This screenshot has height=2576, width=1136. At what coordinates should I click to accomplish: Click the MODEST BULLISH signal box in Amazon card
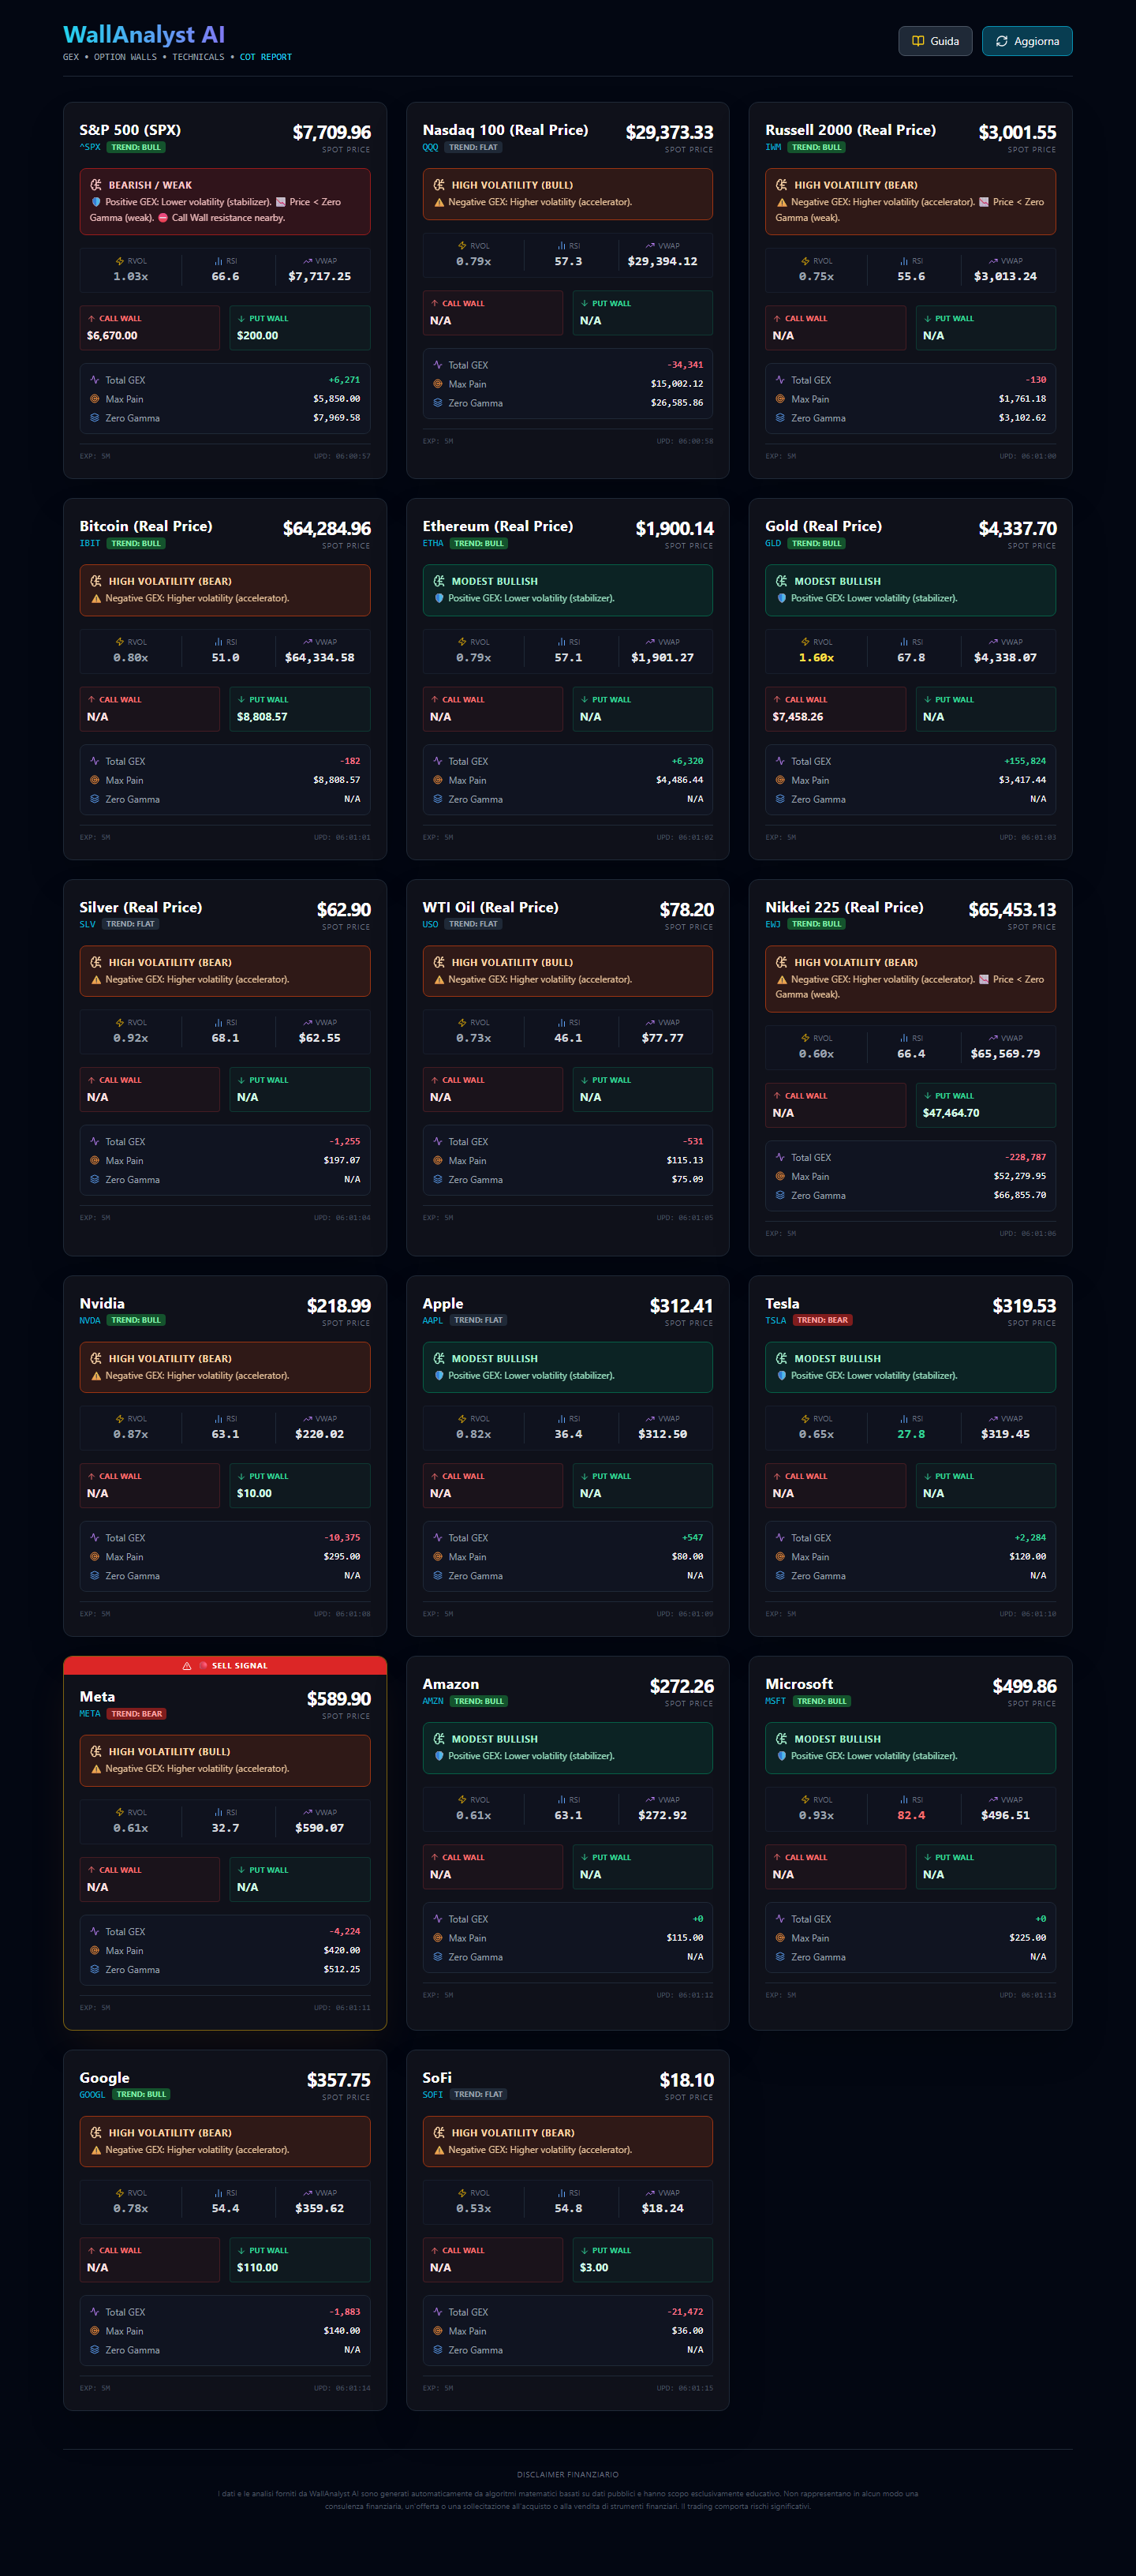pyautogui.click(x=568, y=1748)
